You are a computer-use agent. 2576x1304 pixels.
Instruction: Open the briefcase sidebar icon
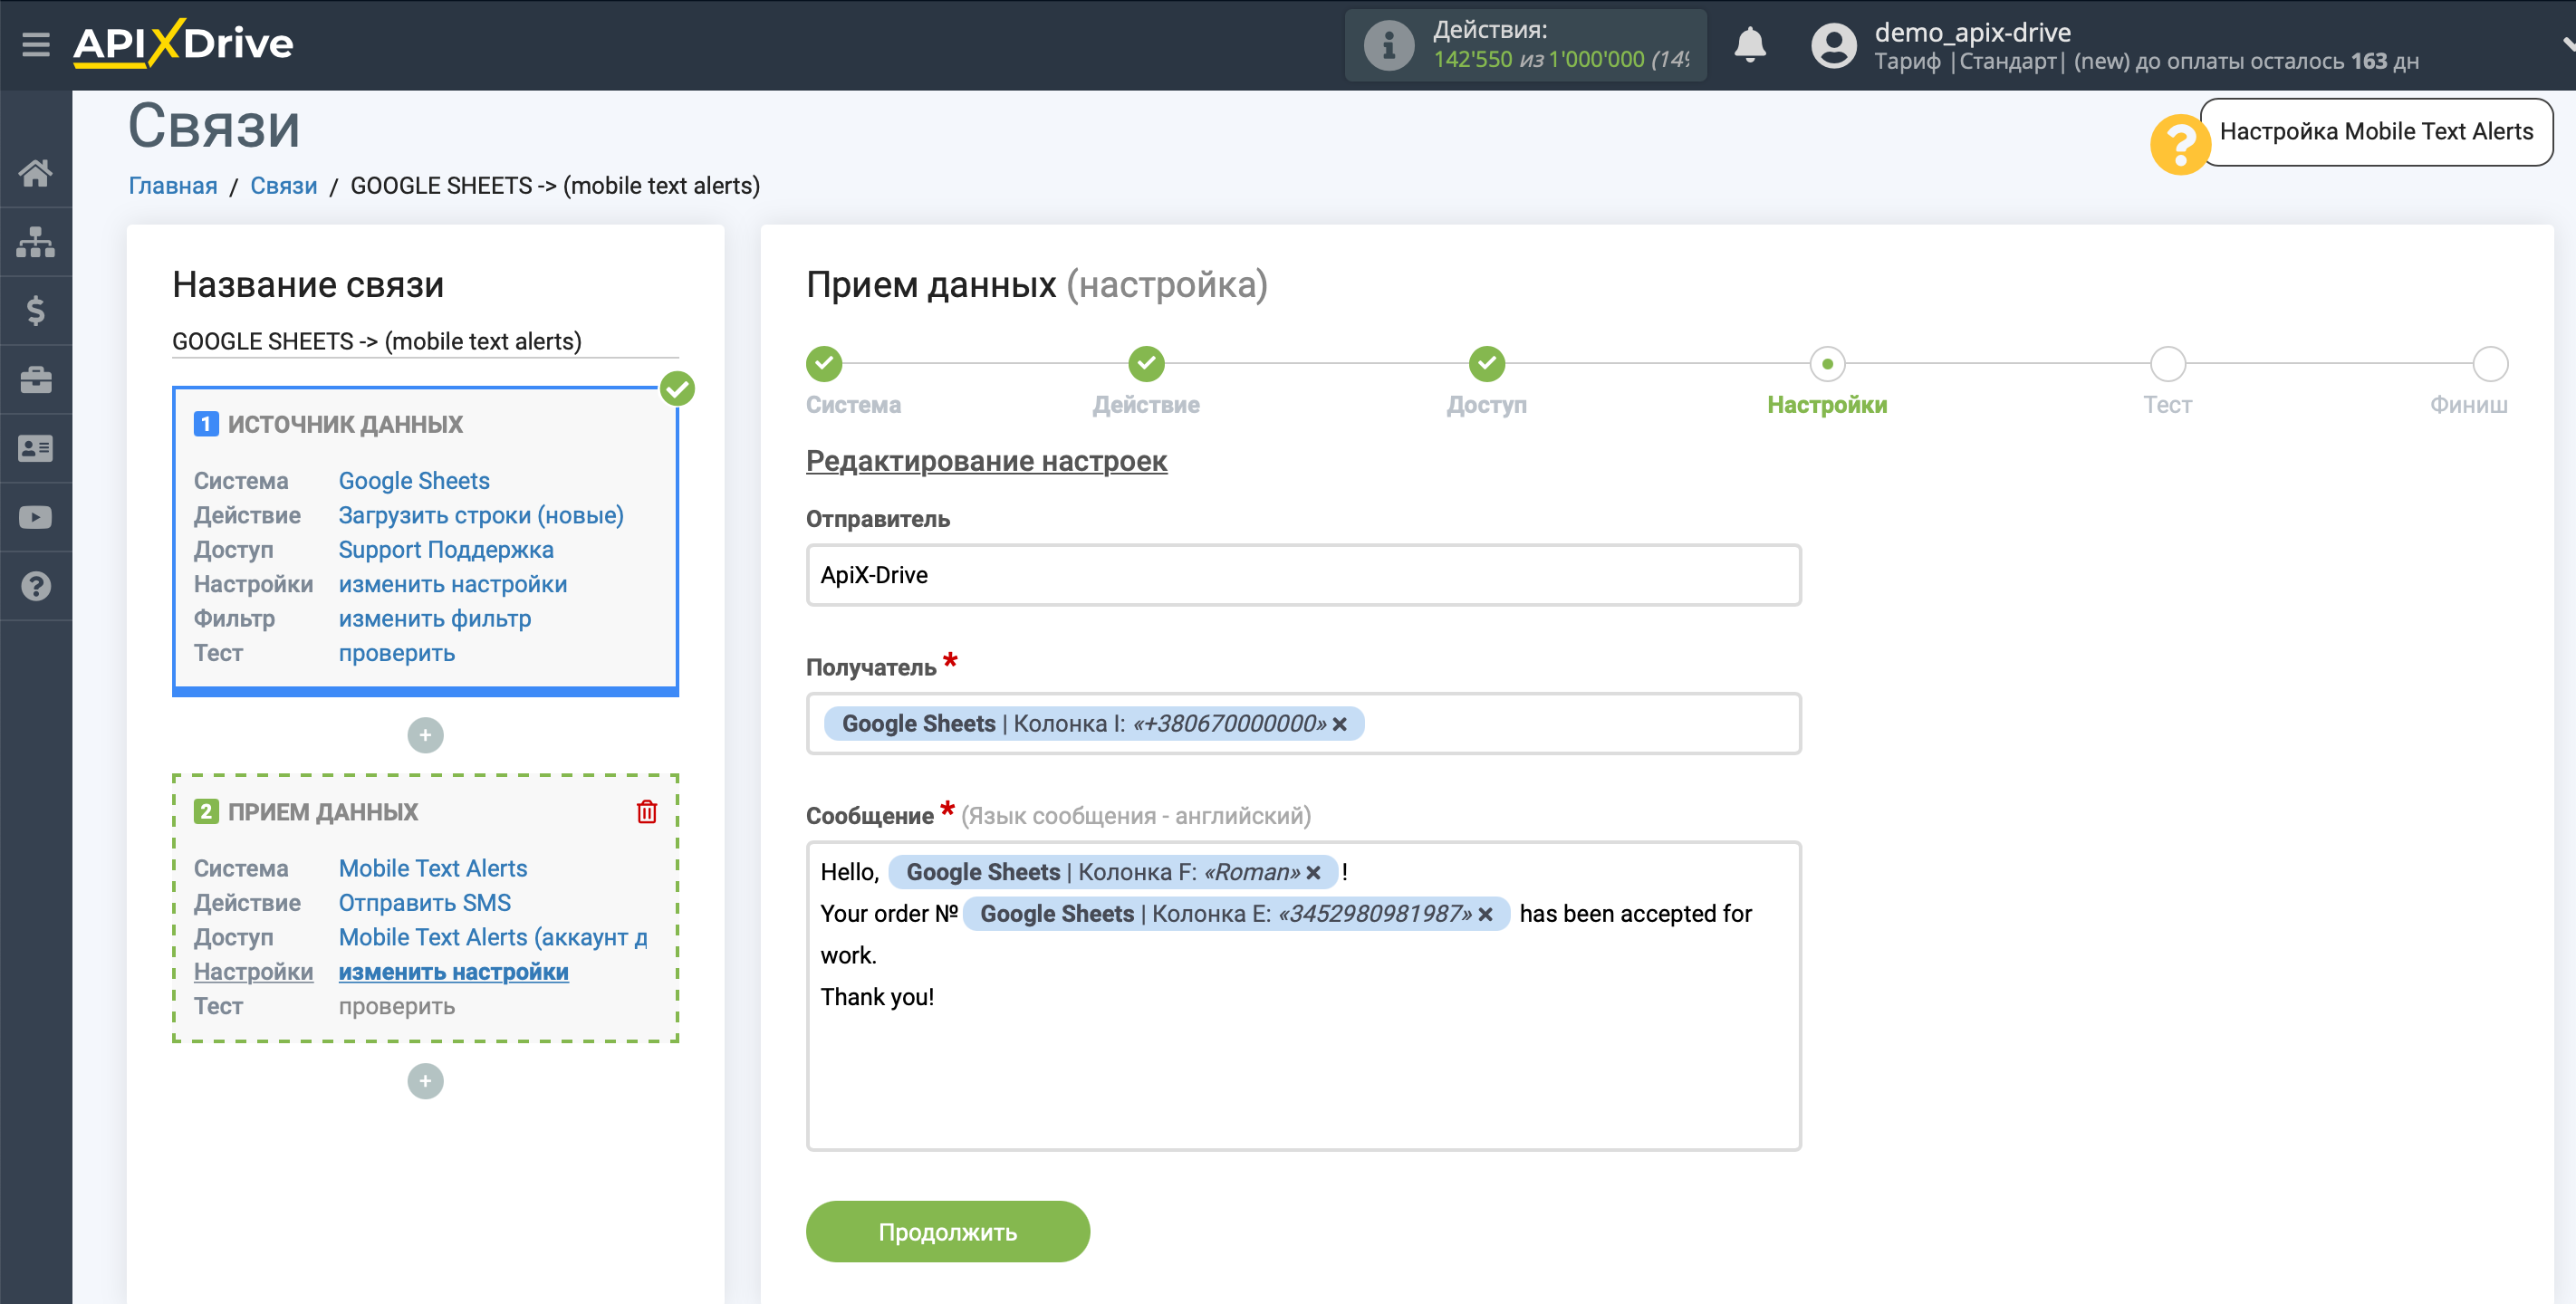point(36,379)
